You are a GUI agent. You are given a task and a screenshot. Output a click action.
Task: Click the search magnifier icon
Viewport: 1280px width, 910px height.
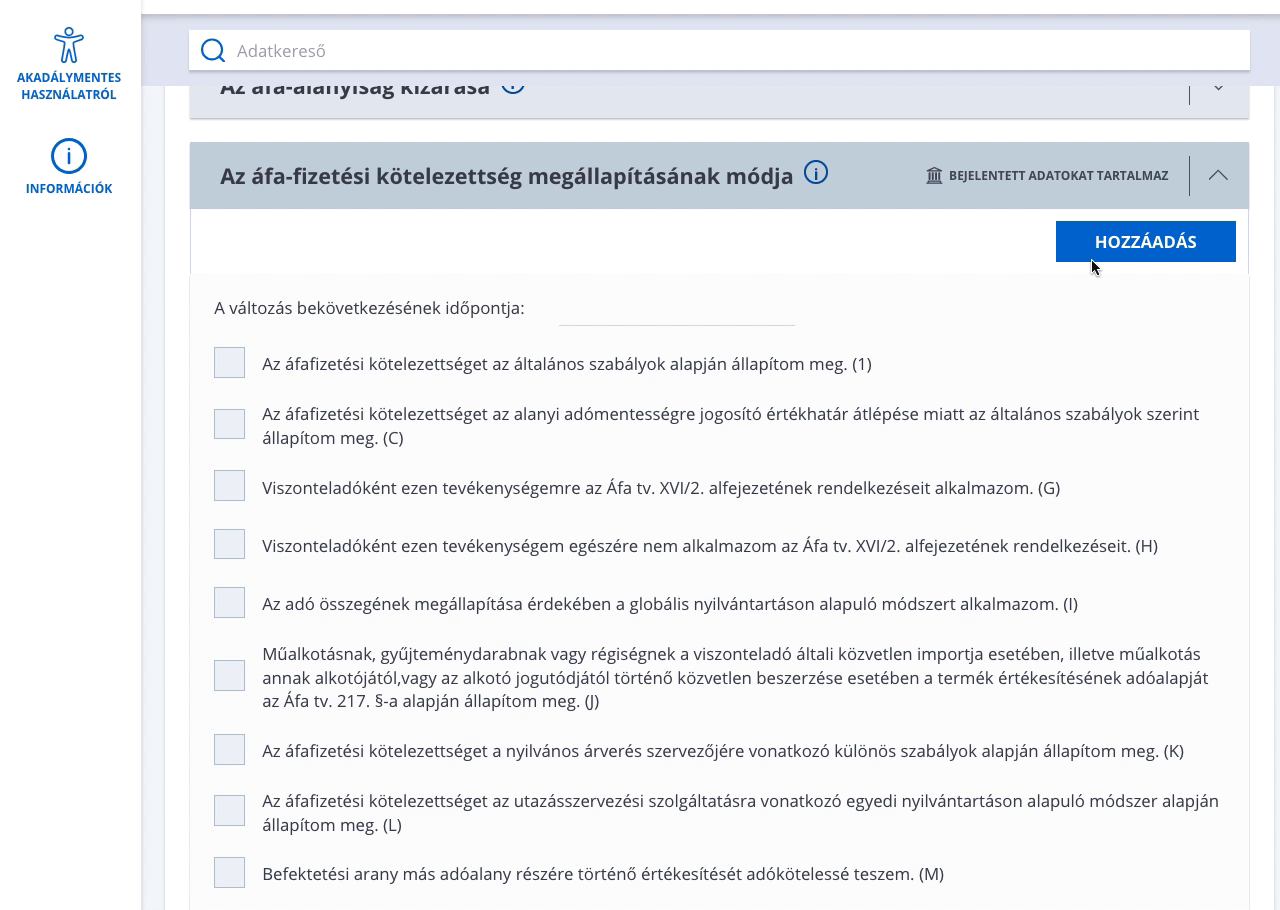212,50
